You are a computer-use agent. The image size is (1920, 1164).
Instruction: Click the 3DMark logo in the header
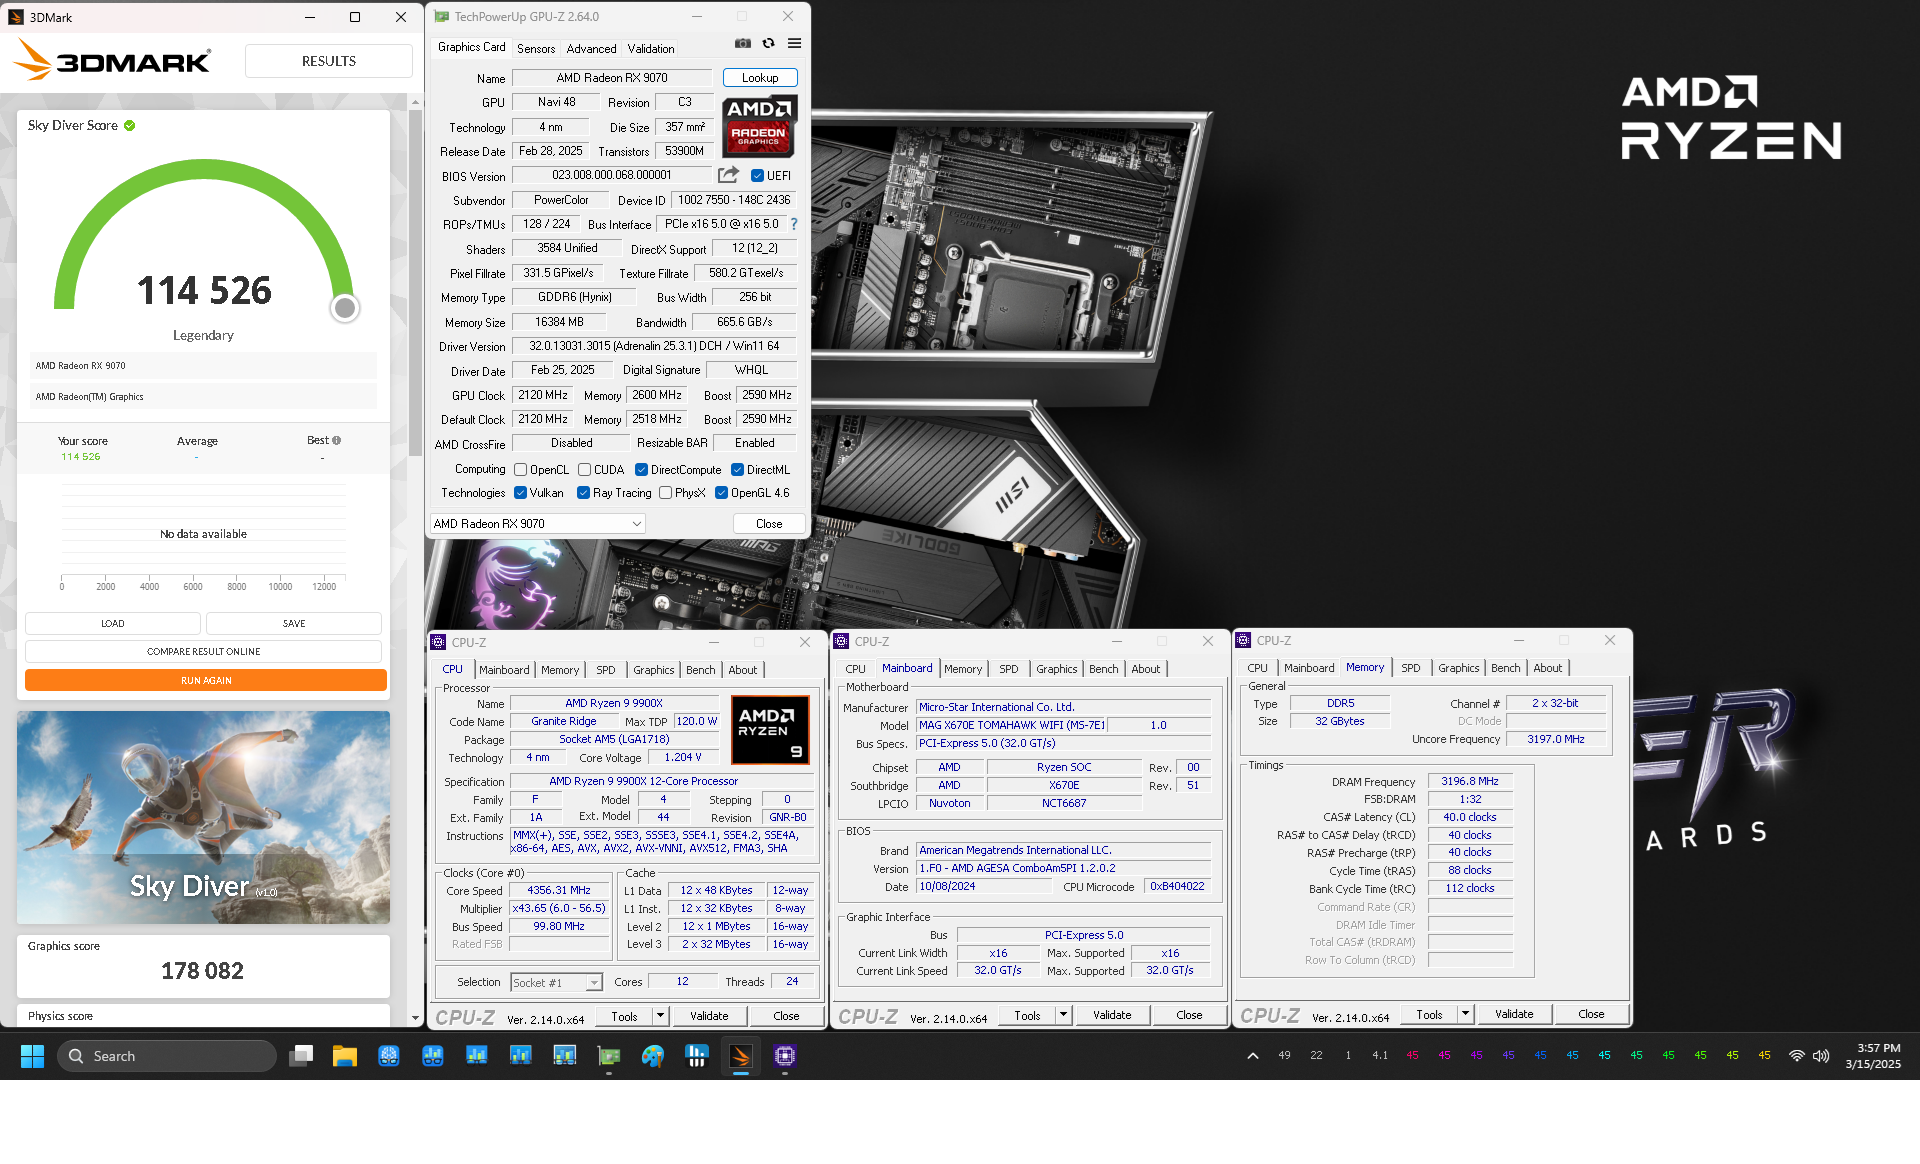pos(112,61)
